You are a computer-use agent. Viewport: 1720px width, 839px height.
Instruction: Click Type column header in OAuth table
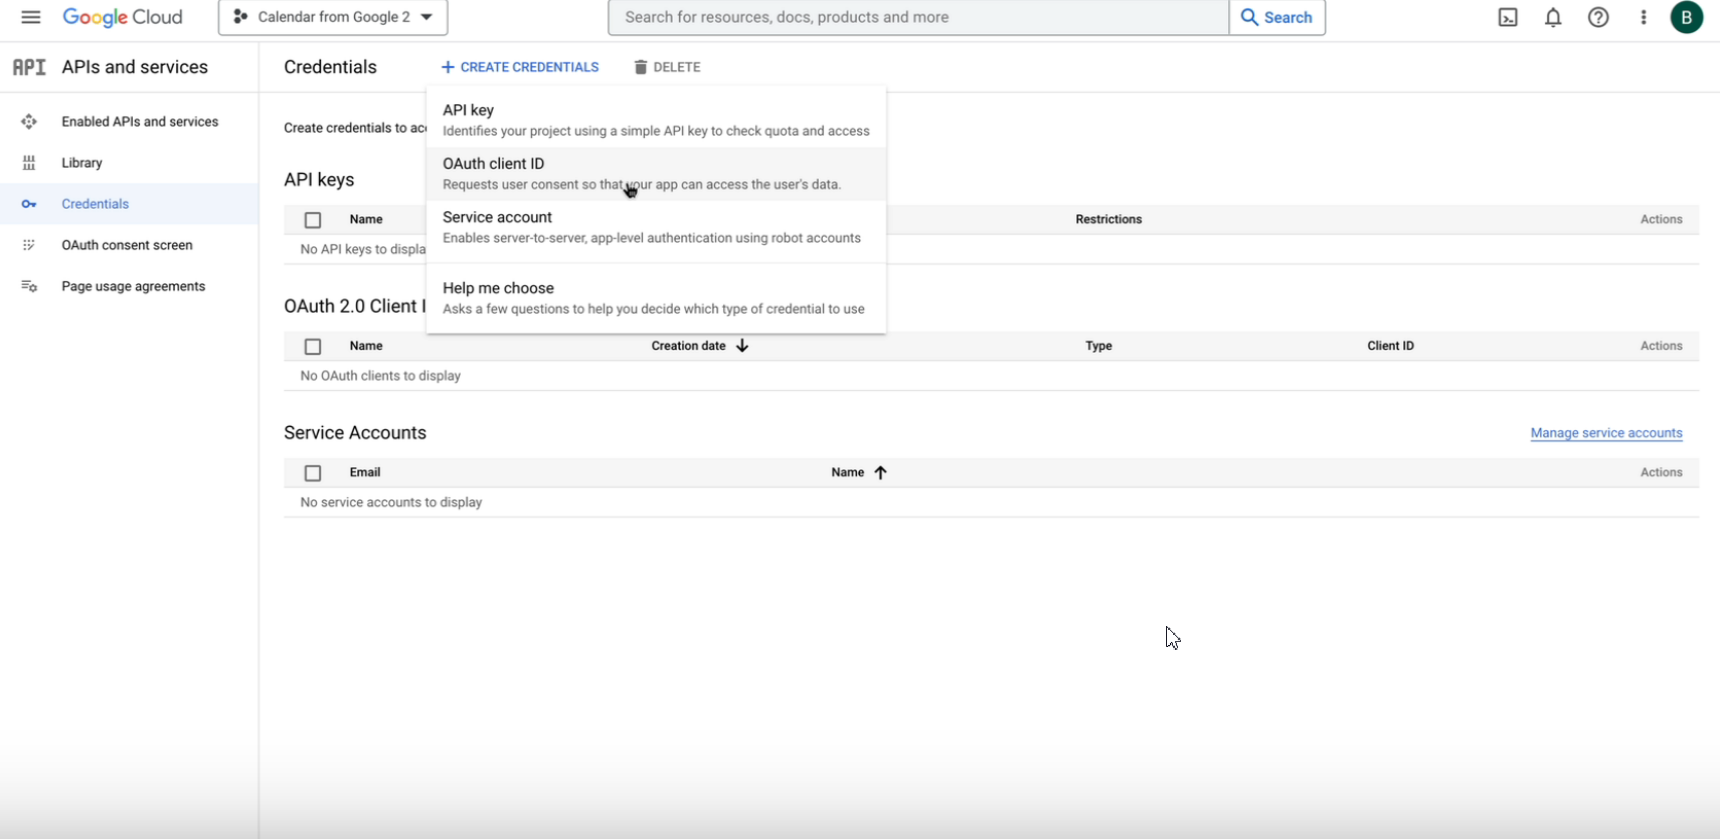click(x=1098, y=346)
